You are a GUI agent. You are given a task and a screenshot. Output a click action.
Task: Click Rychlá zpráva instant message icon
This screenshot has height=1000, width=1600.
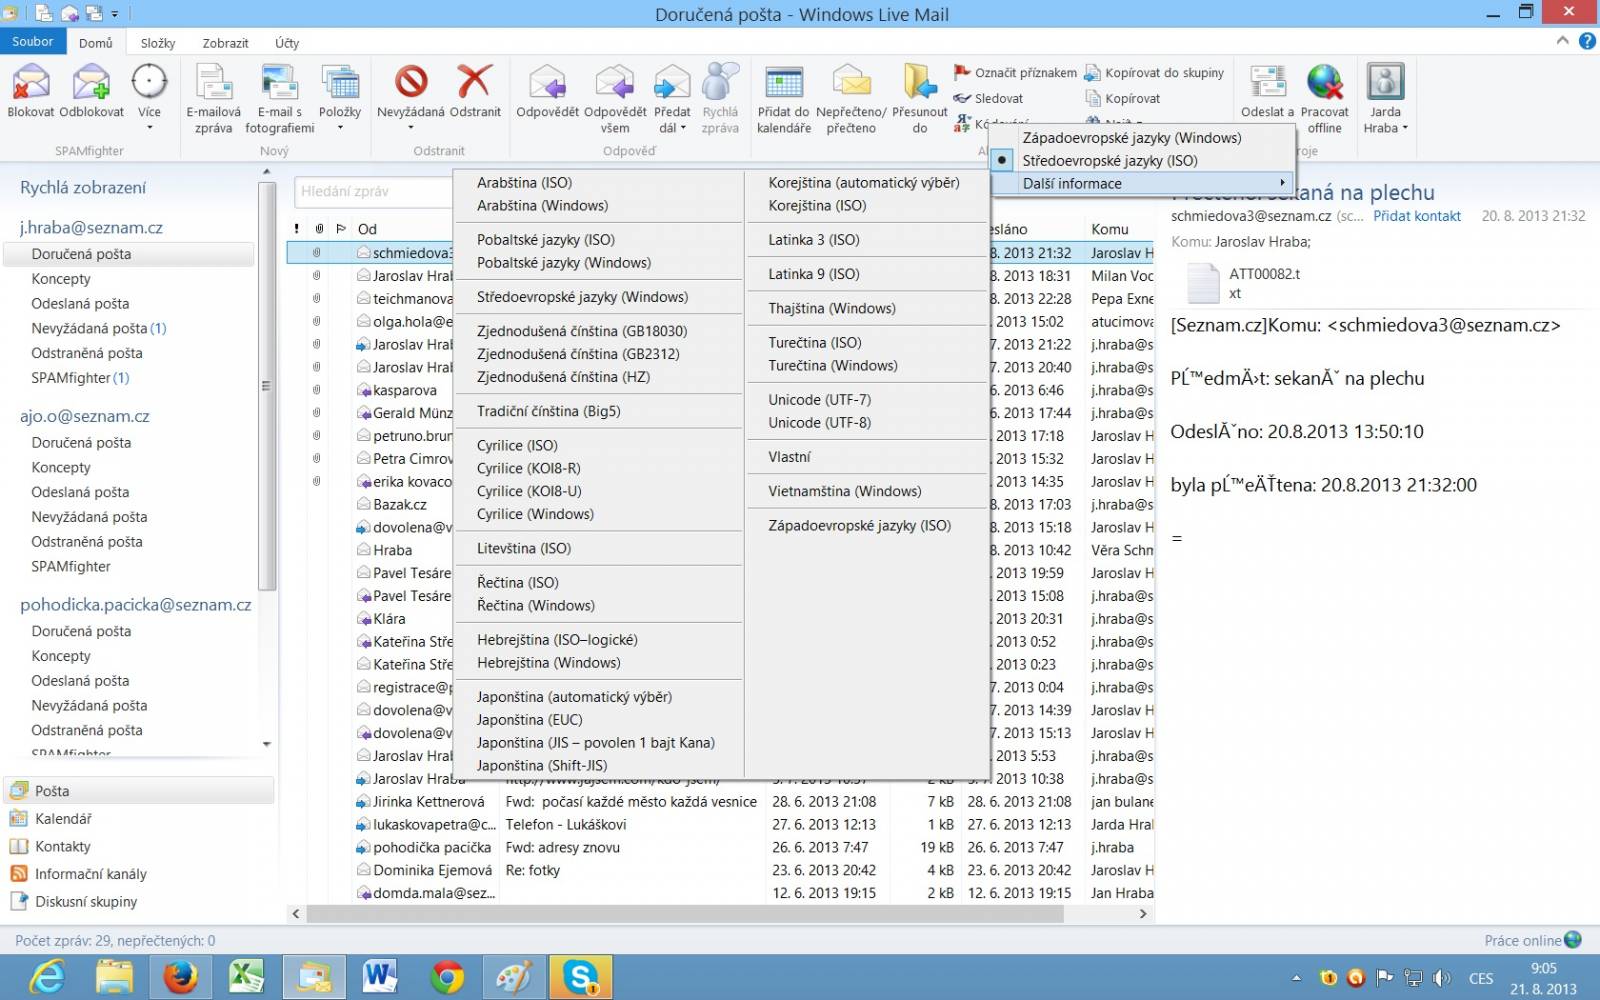(x=720, y=82)
